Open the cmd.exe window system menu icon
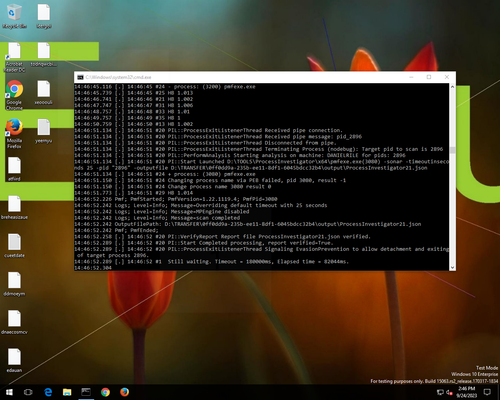This screenshot has height=400, width=500. 80,77
